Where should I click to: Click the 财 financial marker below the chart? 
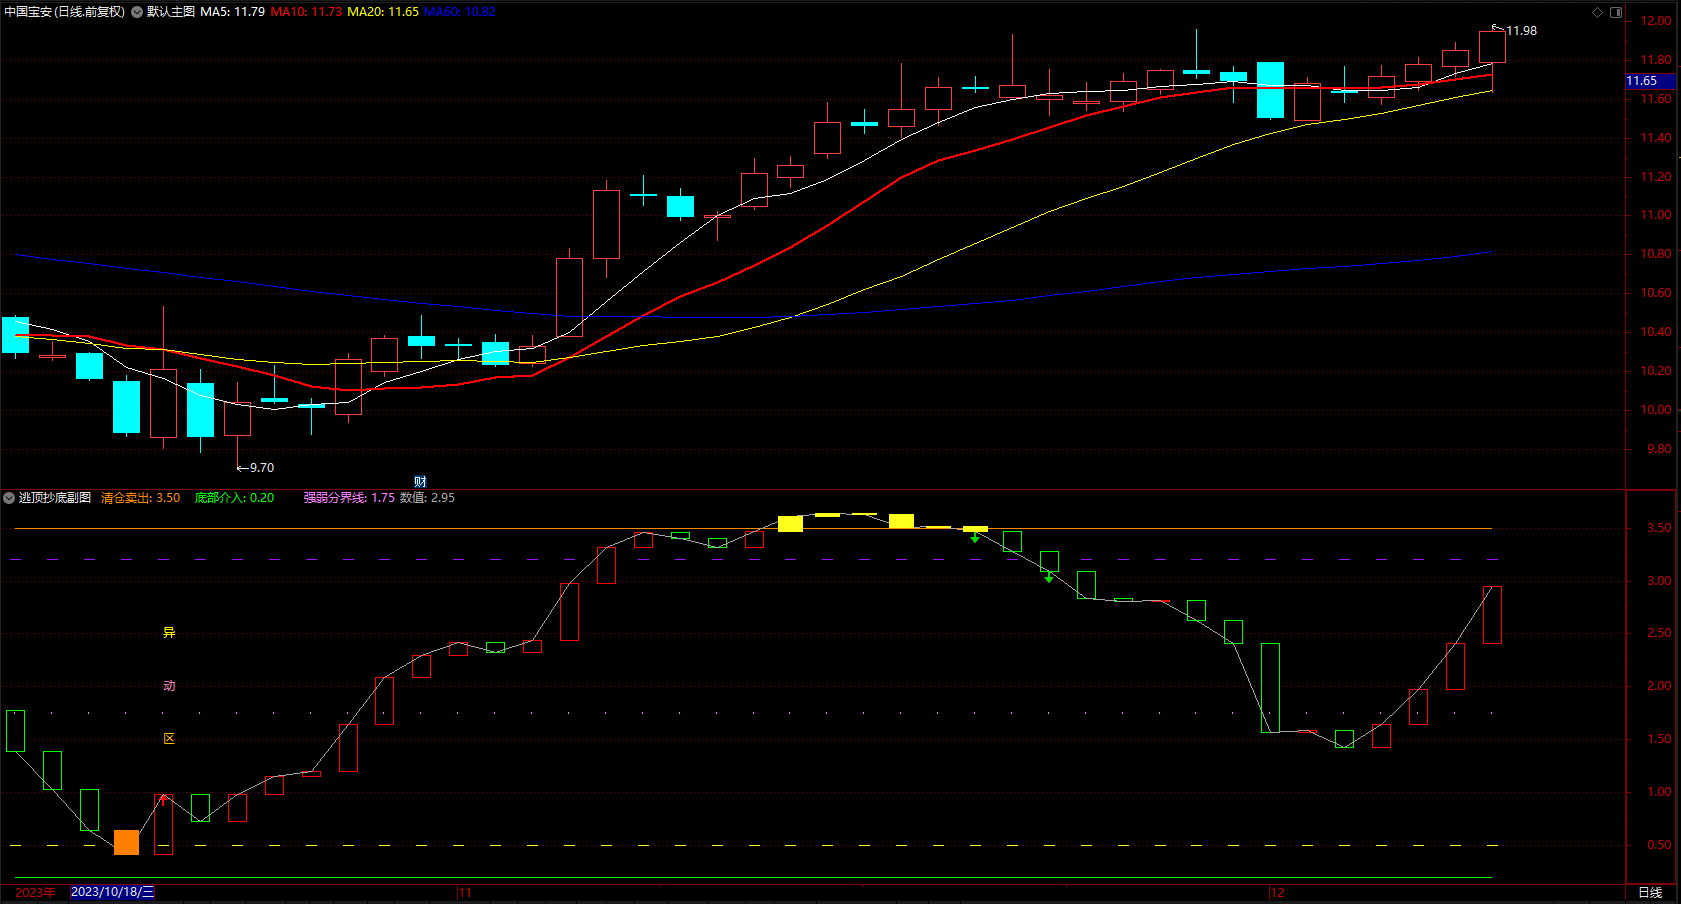[x=420, y=482]
